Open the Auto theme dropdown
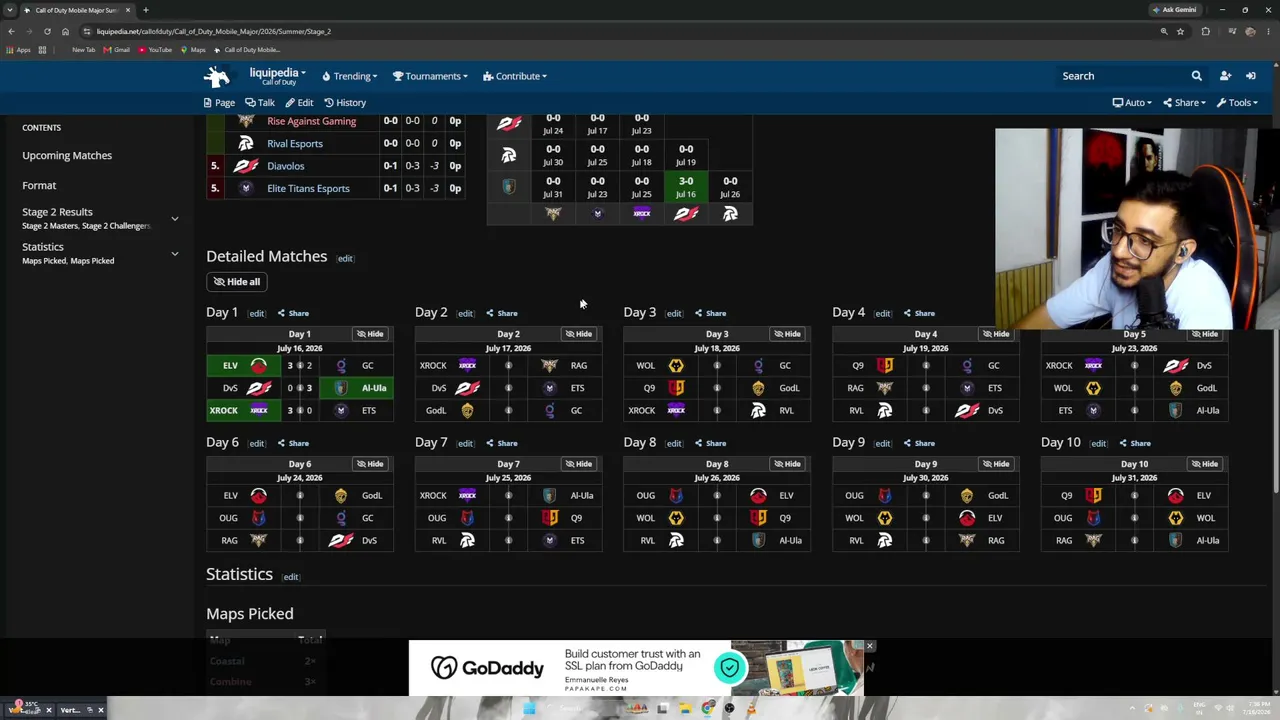1280x720 pixels. (1132, 103)
